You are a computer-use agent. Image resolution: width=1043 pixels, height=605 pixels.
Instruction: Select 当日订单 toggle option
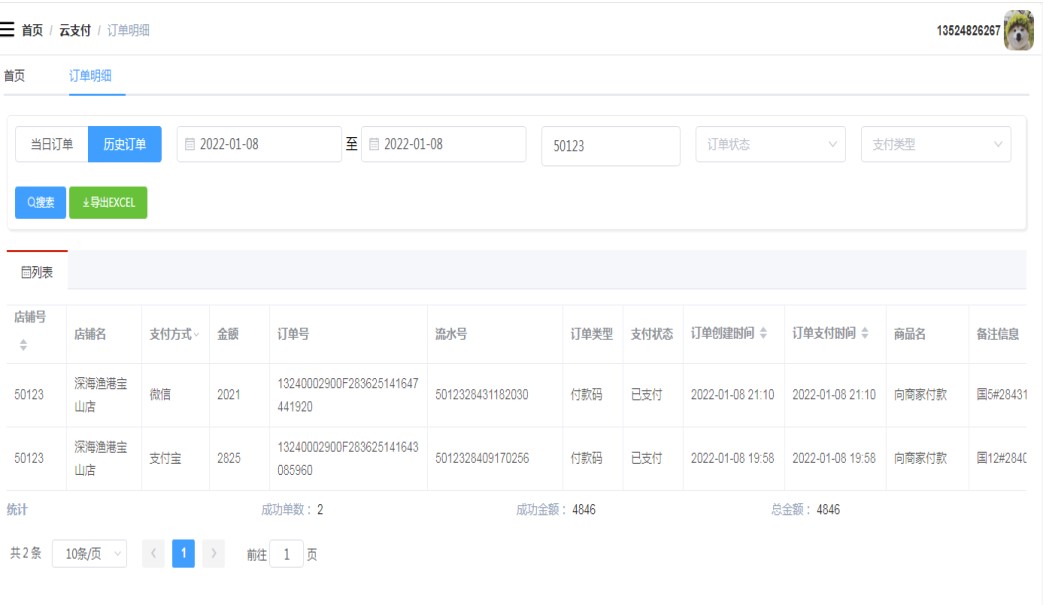52,144
